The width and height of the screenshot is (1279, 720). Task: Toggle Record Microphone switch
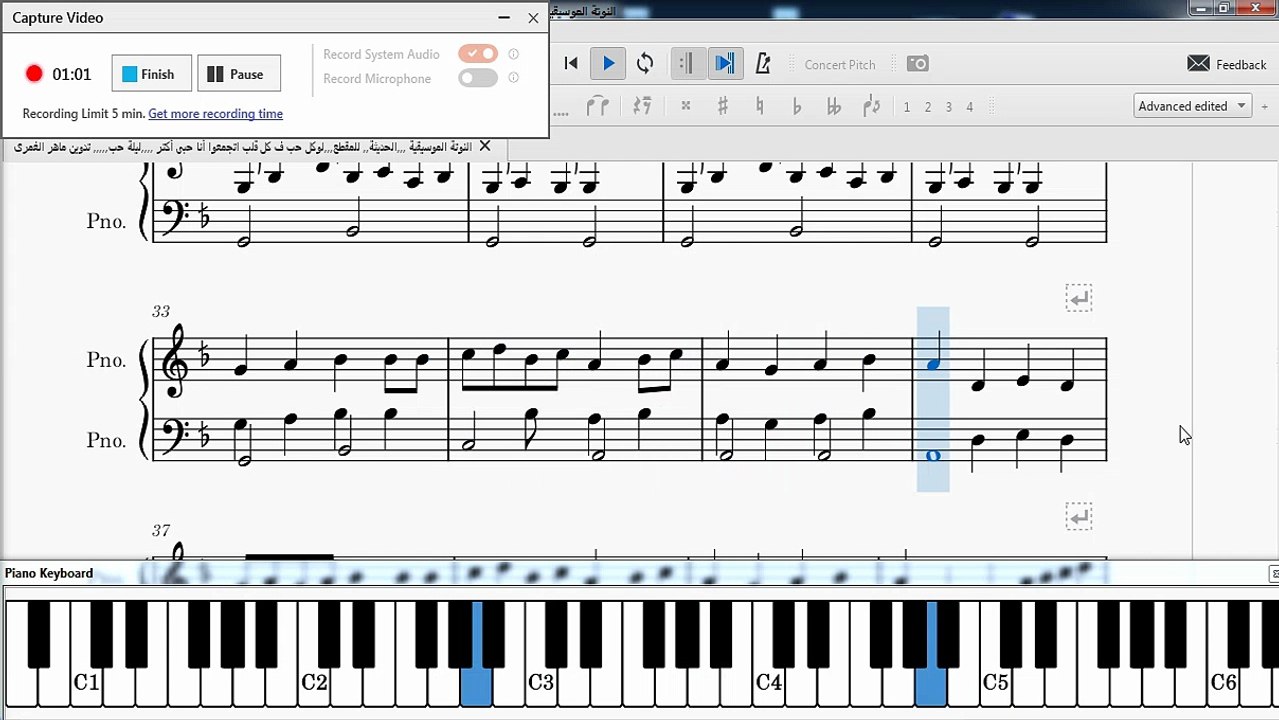478,78
